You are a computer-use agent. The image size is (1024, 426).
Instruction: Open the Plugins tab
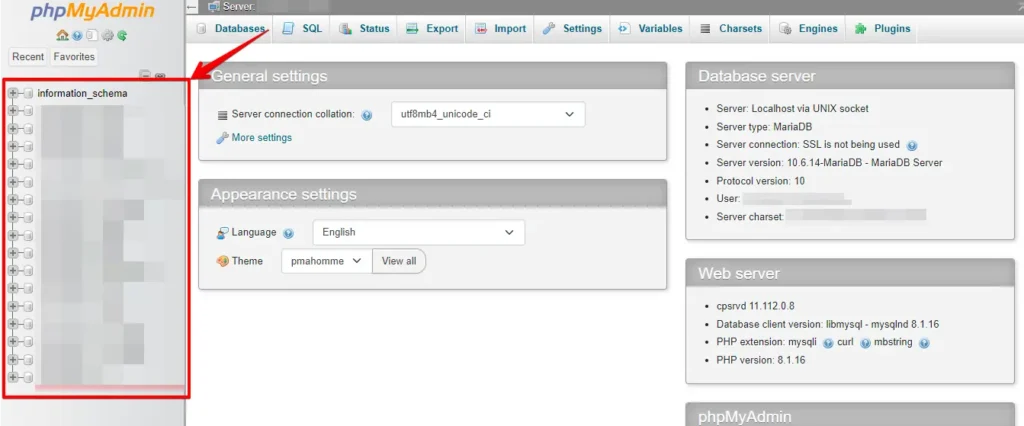pos(882,29)
